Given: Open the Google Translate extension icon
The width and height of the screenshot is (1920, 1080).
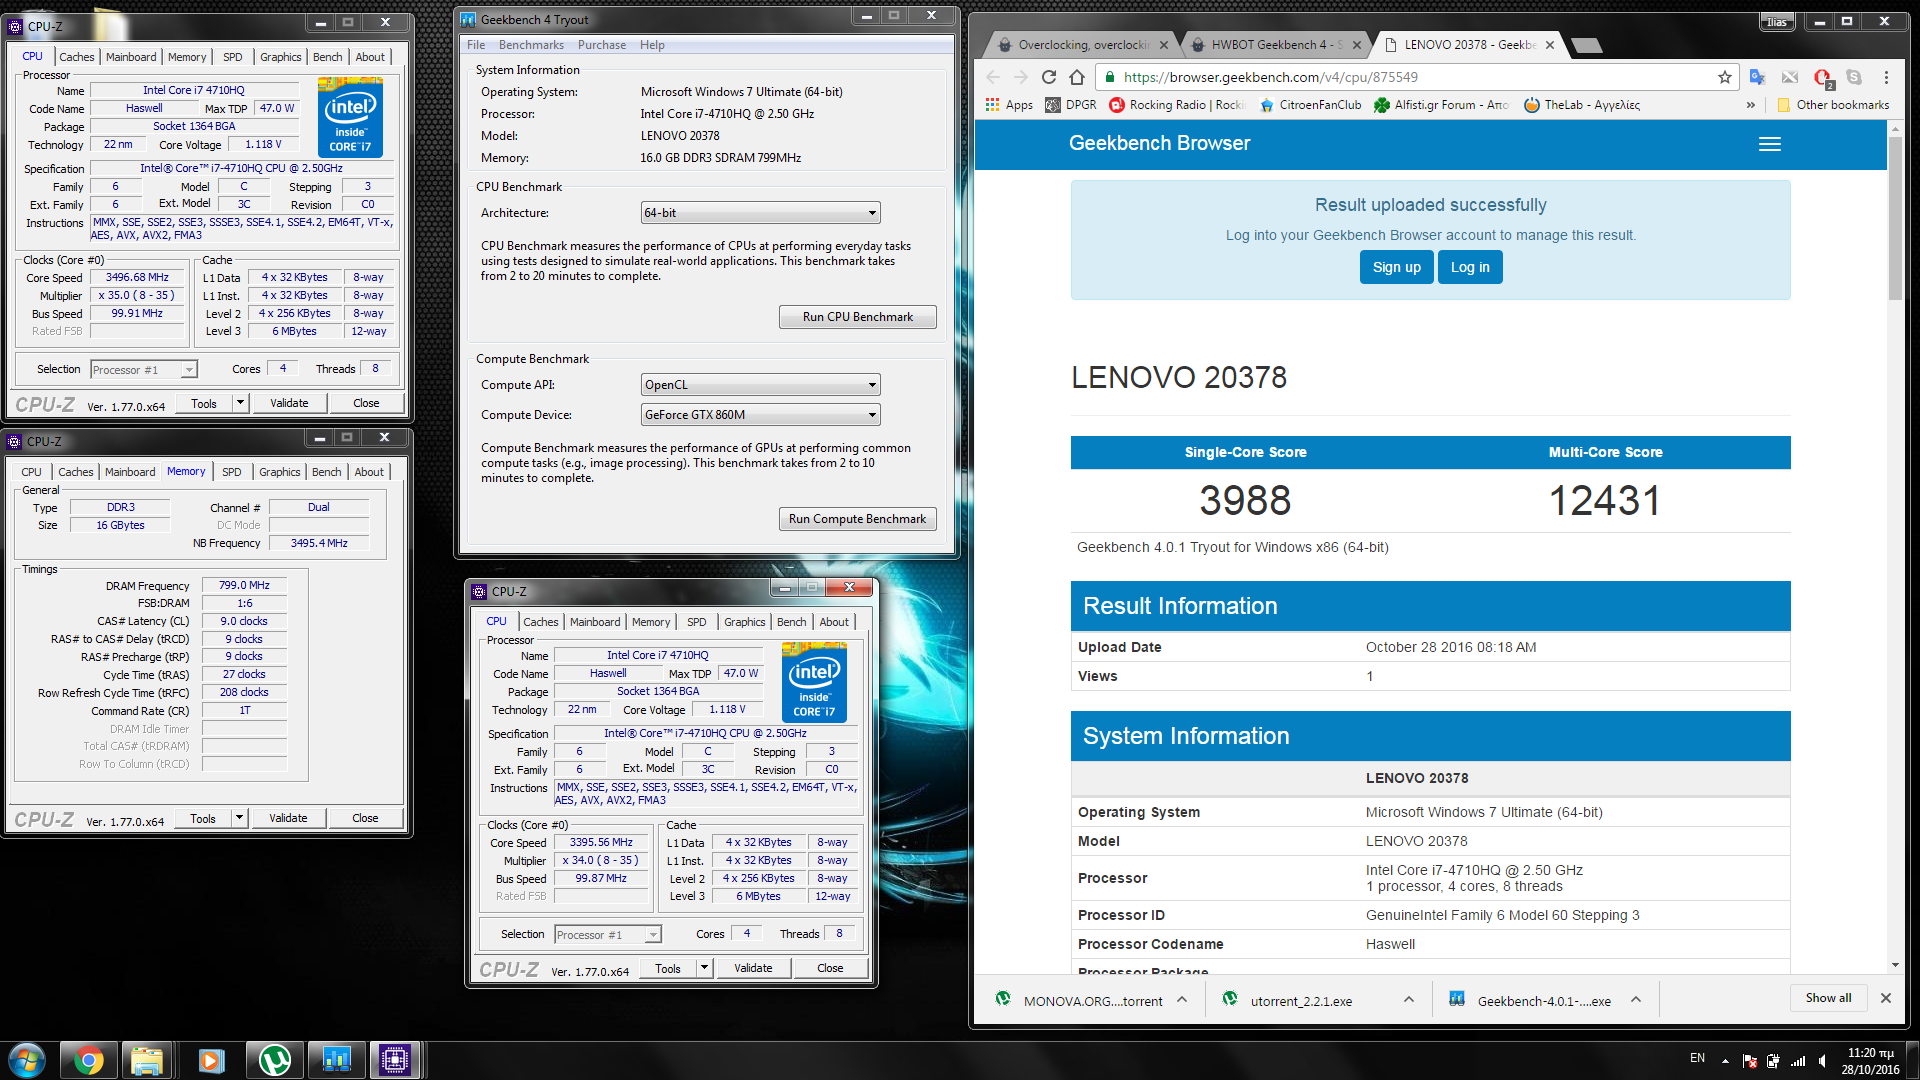Looking at the screenshot, I should pyautogui.click(x=1757, y=77).
